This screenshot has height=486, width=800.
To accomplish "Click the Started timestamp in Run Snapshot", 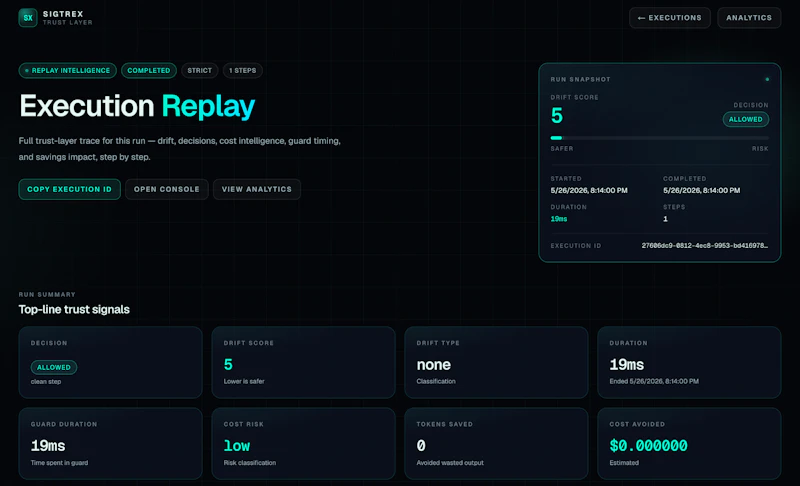I will (x=589, y=190).
